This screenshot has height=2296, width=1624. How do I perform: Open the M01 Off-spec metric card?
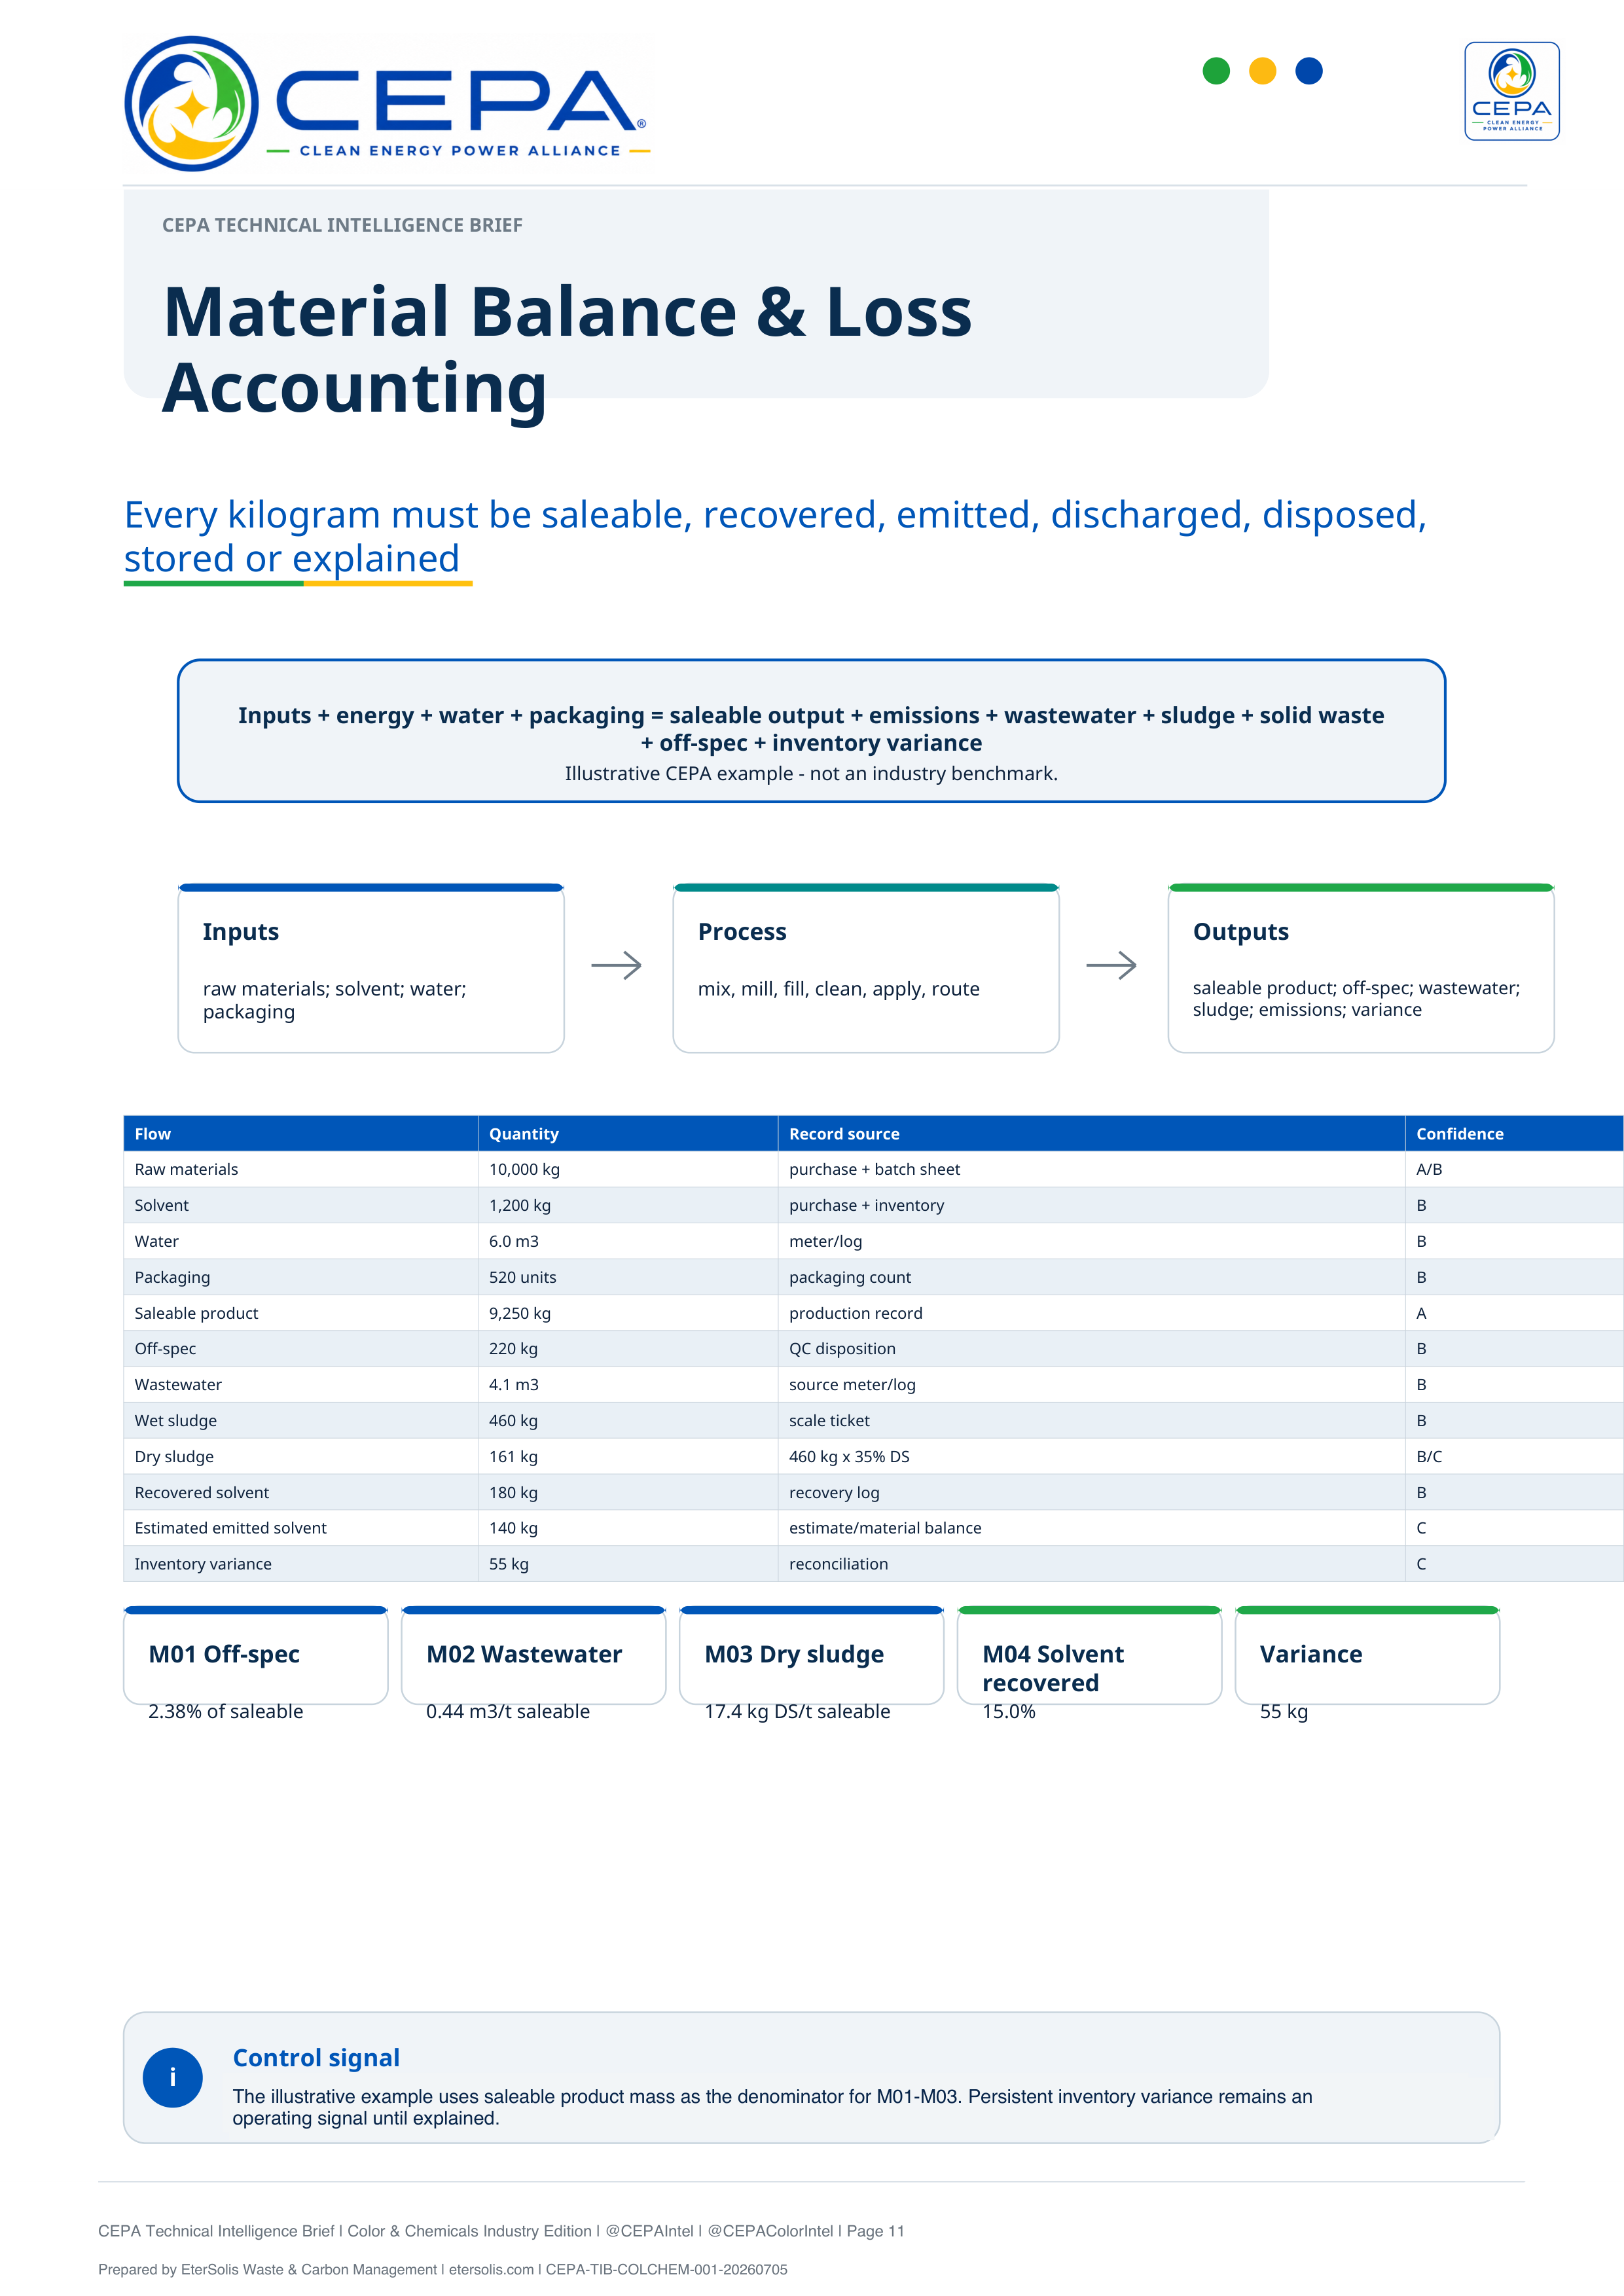click(x=256, y=1656)
